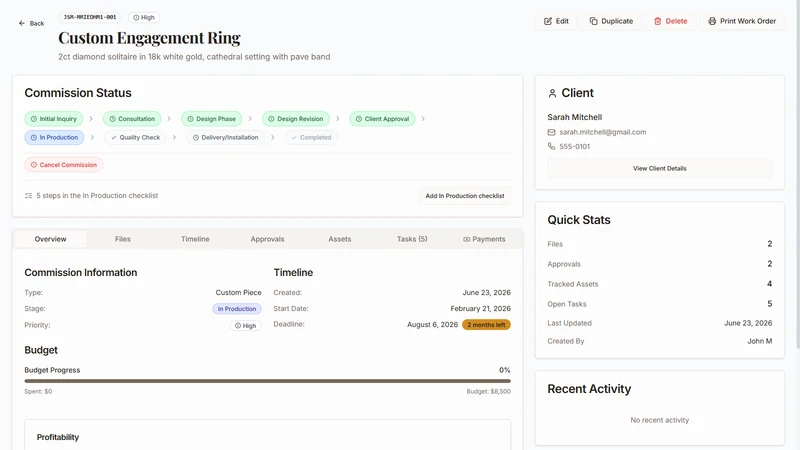
Task: Open the Approvals tab
Action: tap(267, 239)
